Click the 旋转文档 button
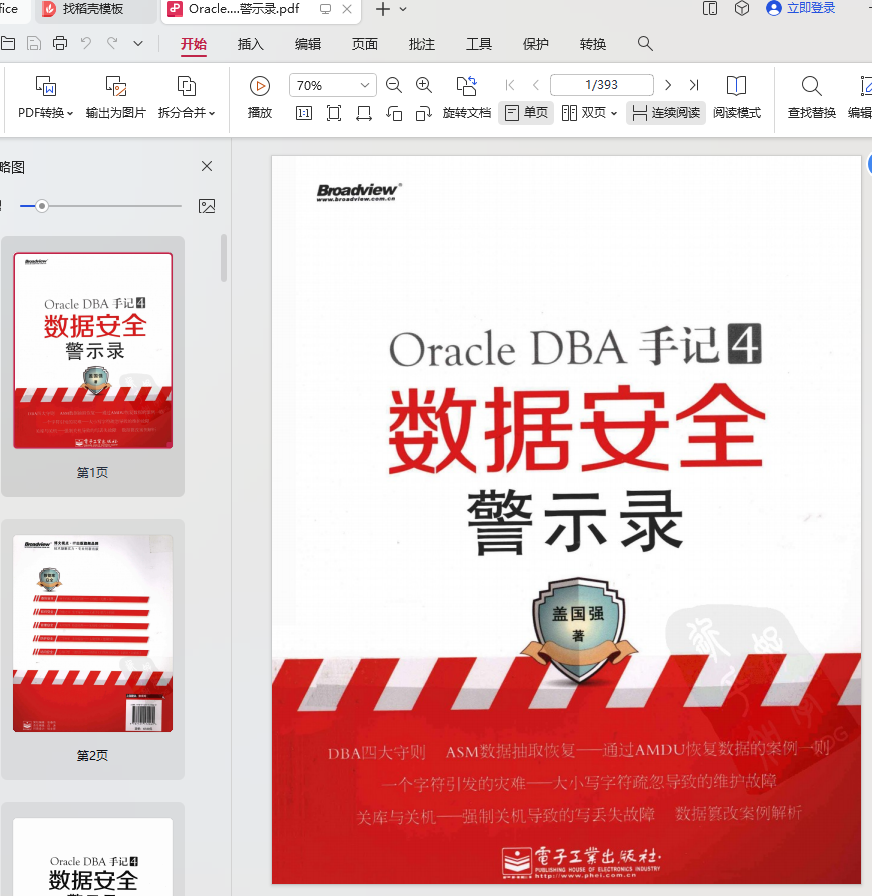Screen dimensions: 872x896 (467, 97)
